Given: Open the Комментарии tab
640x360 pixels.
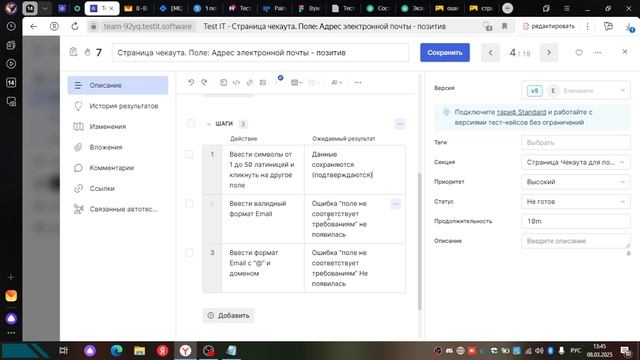Looking at the screenshot, I should (118, 168).
